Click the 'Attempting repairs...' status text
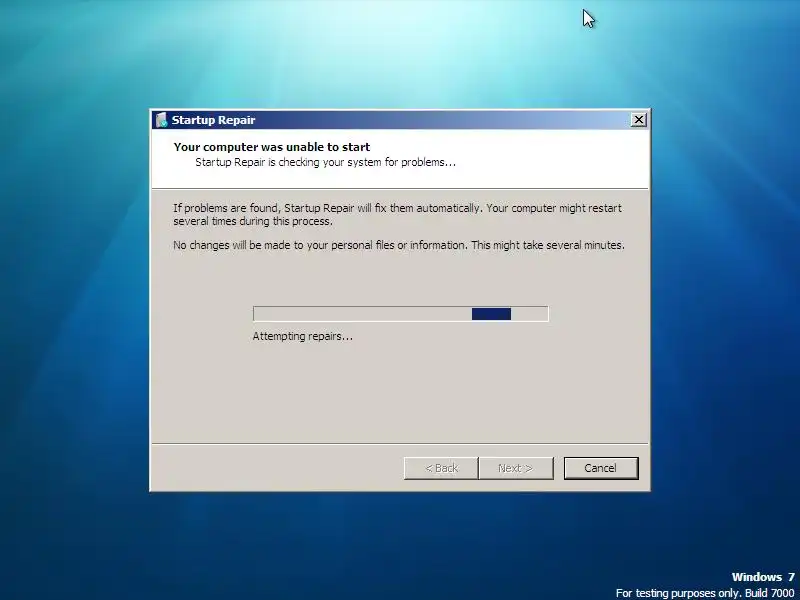 point(303,336)
